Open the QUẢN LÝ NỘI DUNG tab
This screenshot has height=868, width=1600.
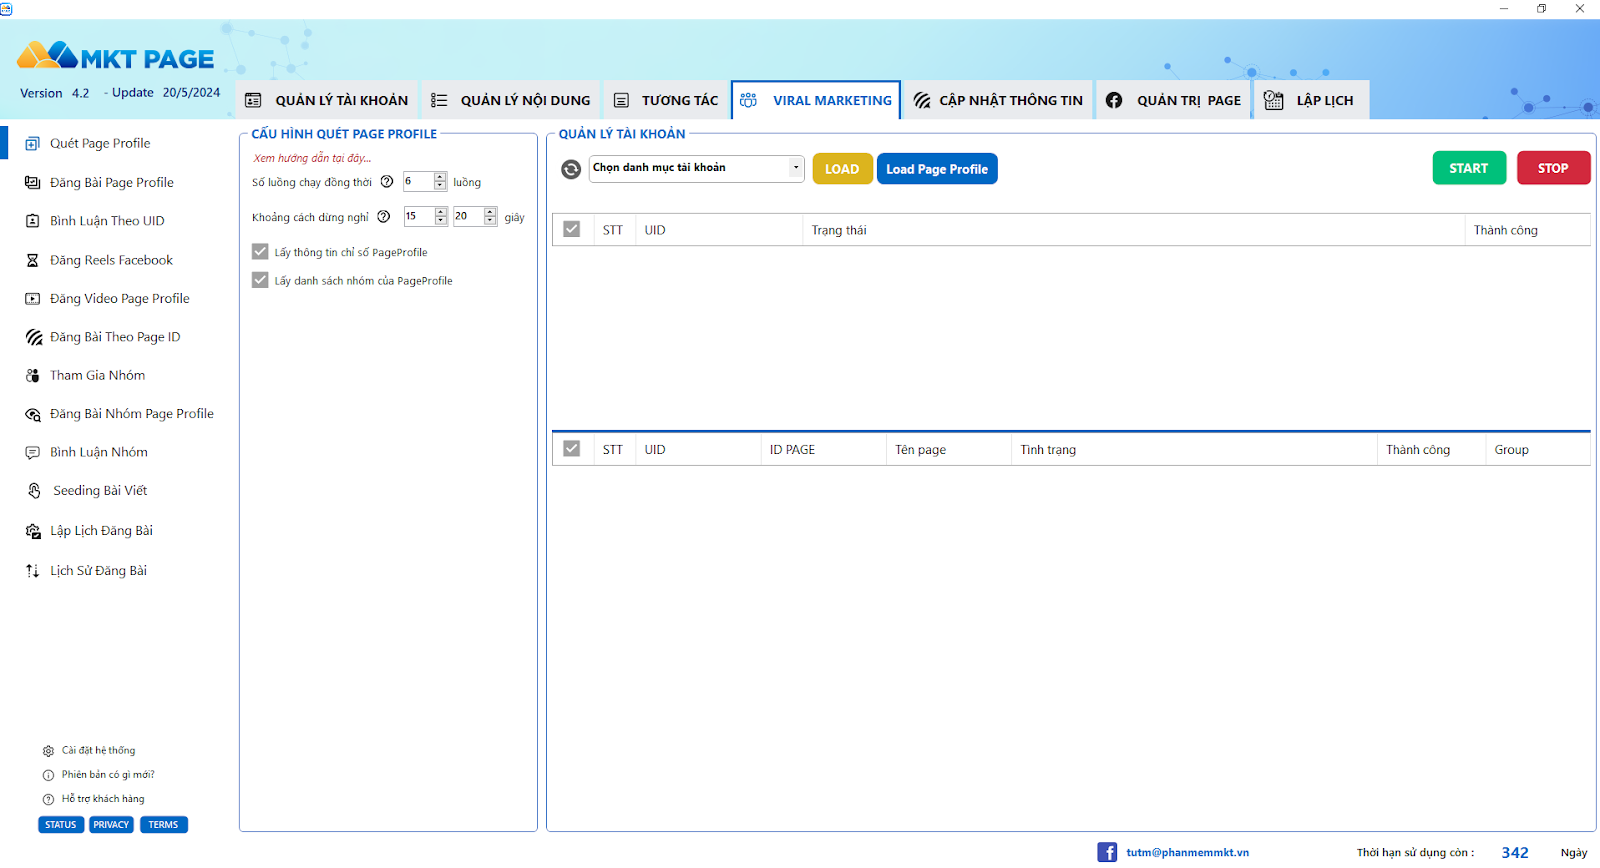[x=511, y=100]
